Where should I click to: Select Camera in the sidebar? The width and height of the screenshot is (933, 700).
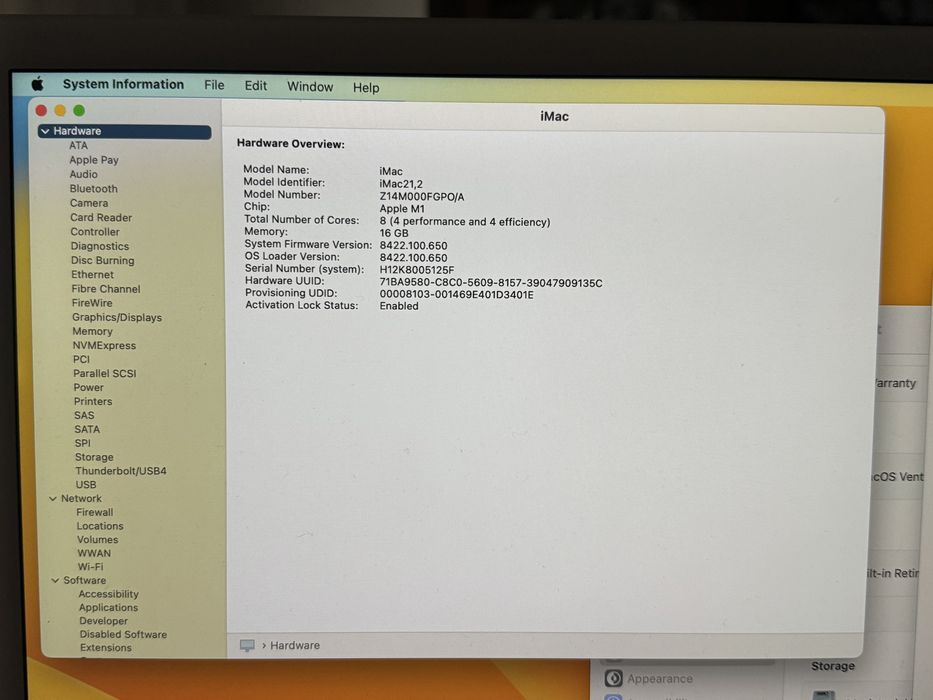point(89,203)
